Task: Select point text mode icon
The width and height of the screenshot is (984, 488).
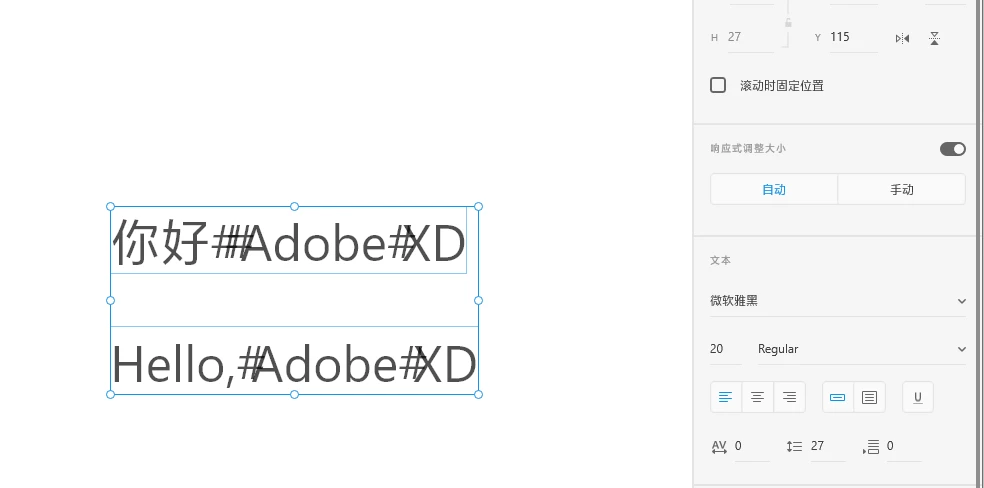Action: pos(838,397)
